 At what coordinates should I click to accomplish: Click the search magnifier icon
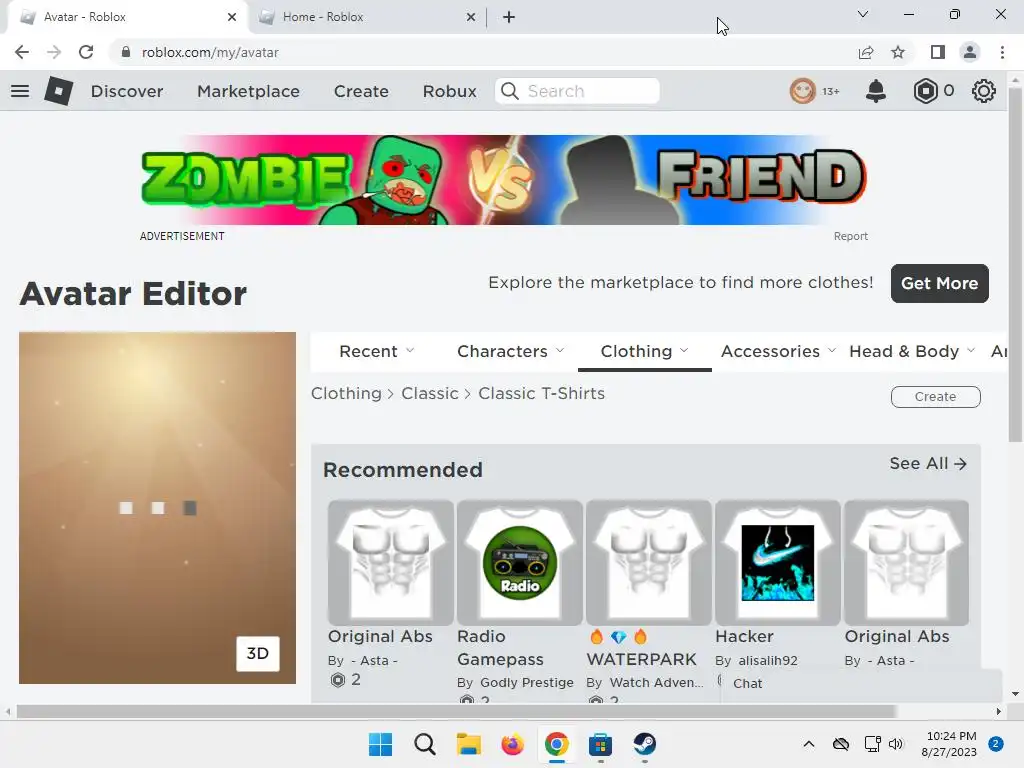510,91
